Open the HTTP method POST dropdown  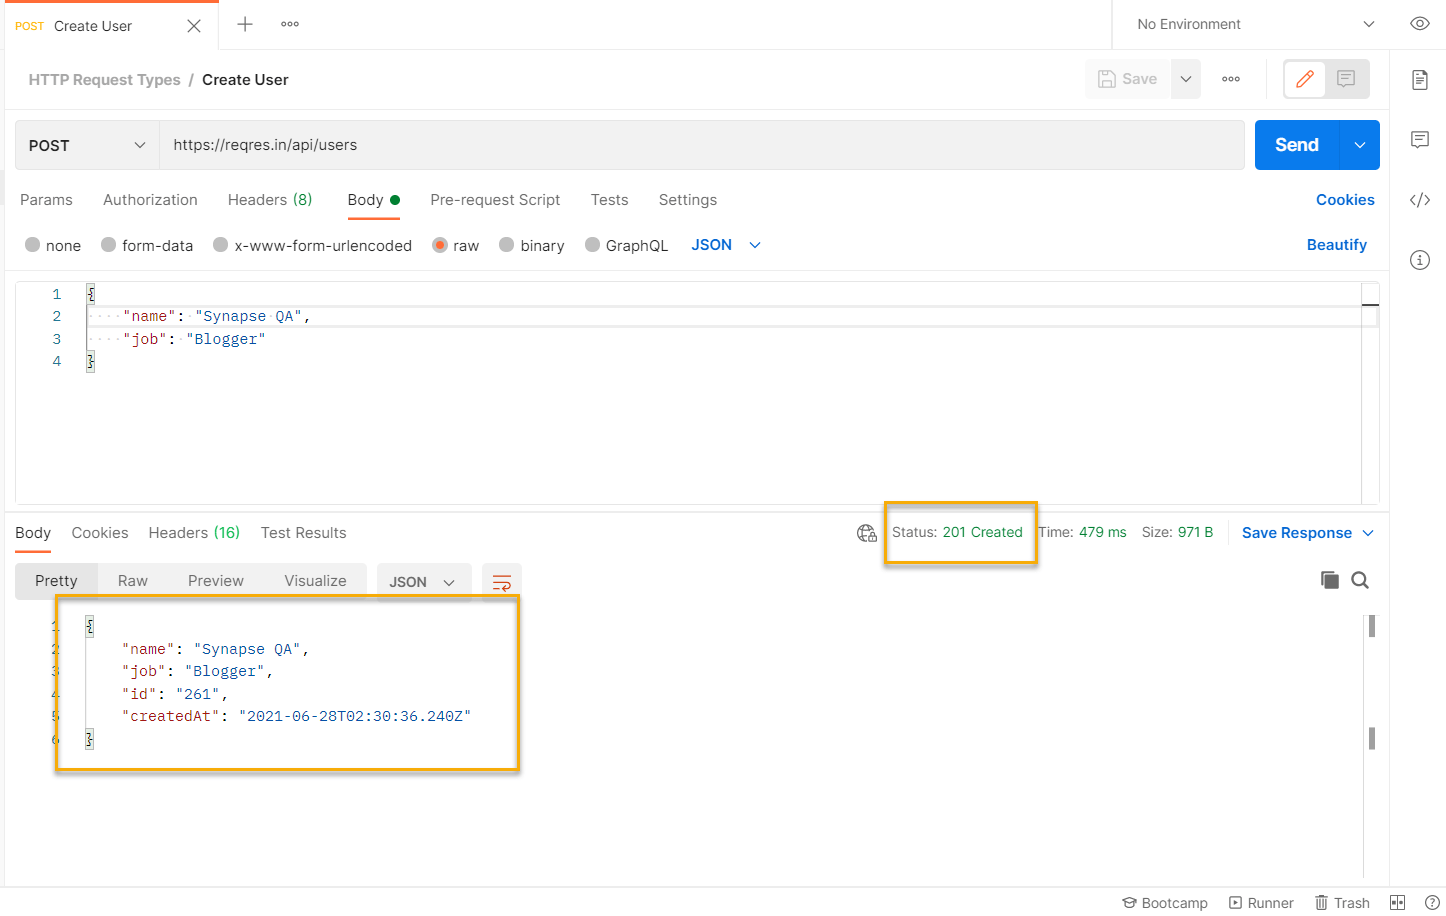[87, 145]
